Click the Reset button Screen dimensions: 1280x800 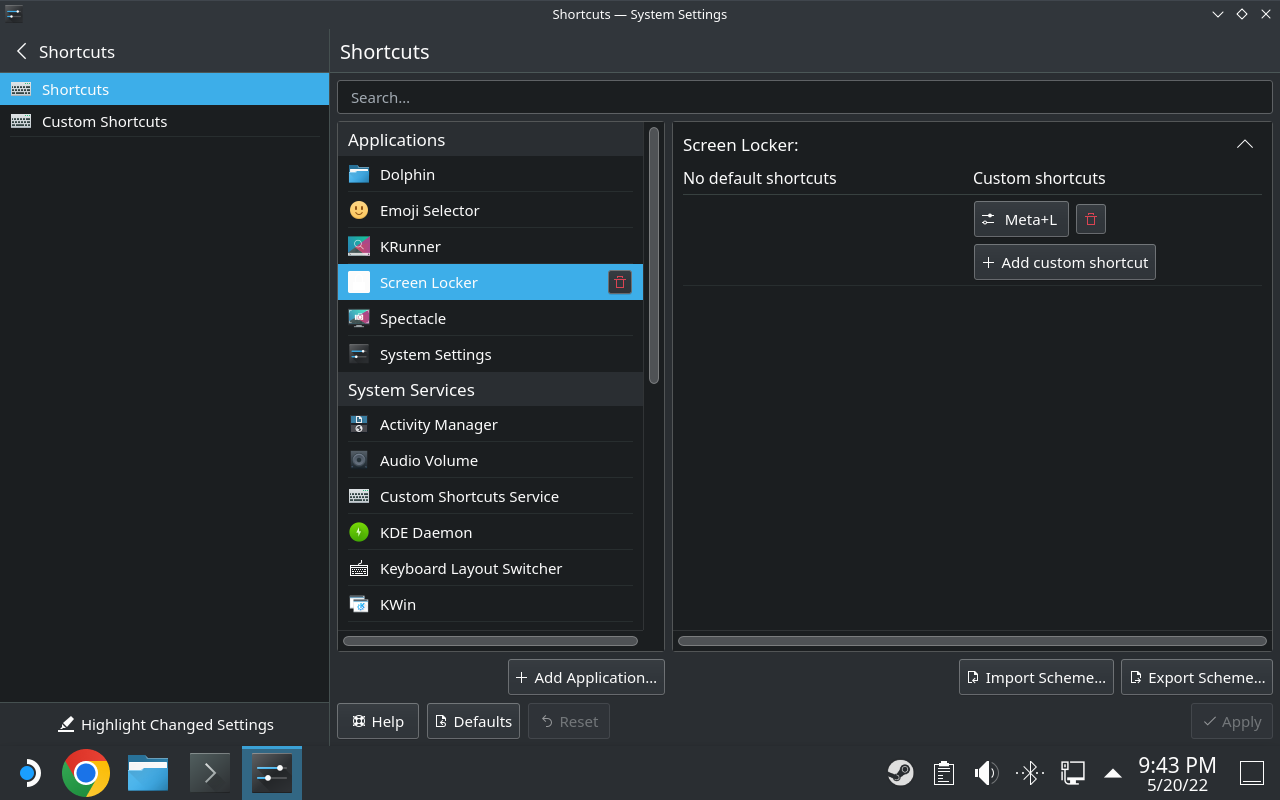pyautogui.click(x=568, y=721)
